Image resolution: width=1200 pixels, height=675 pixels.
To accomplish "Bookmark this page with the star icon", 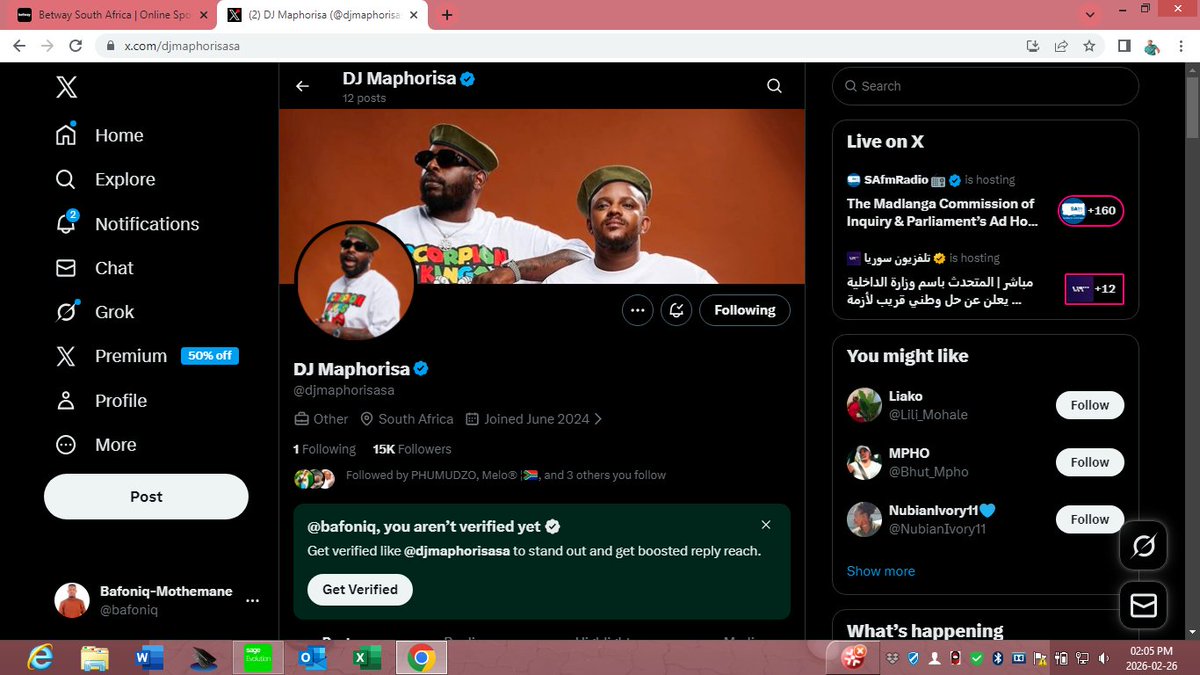I will pos(1089,46).
